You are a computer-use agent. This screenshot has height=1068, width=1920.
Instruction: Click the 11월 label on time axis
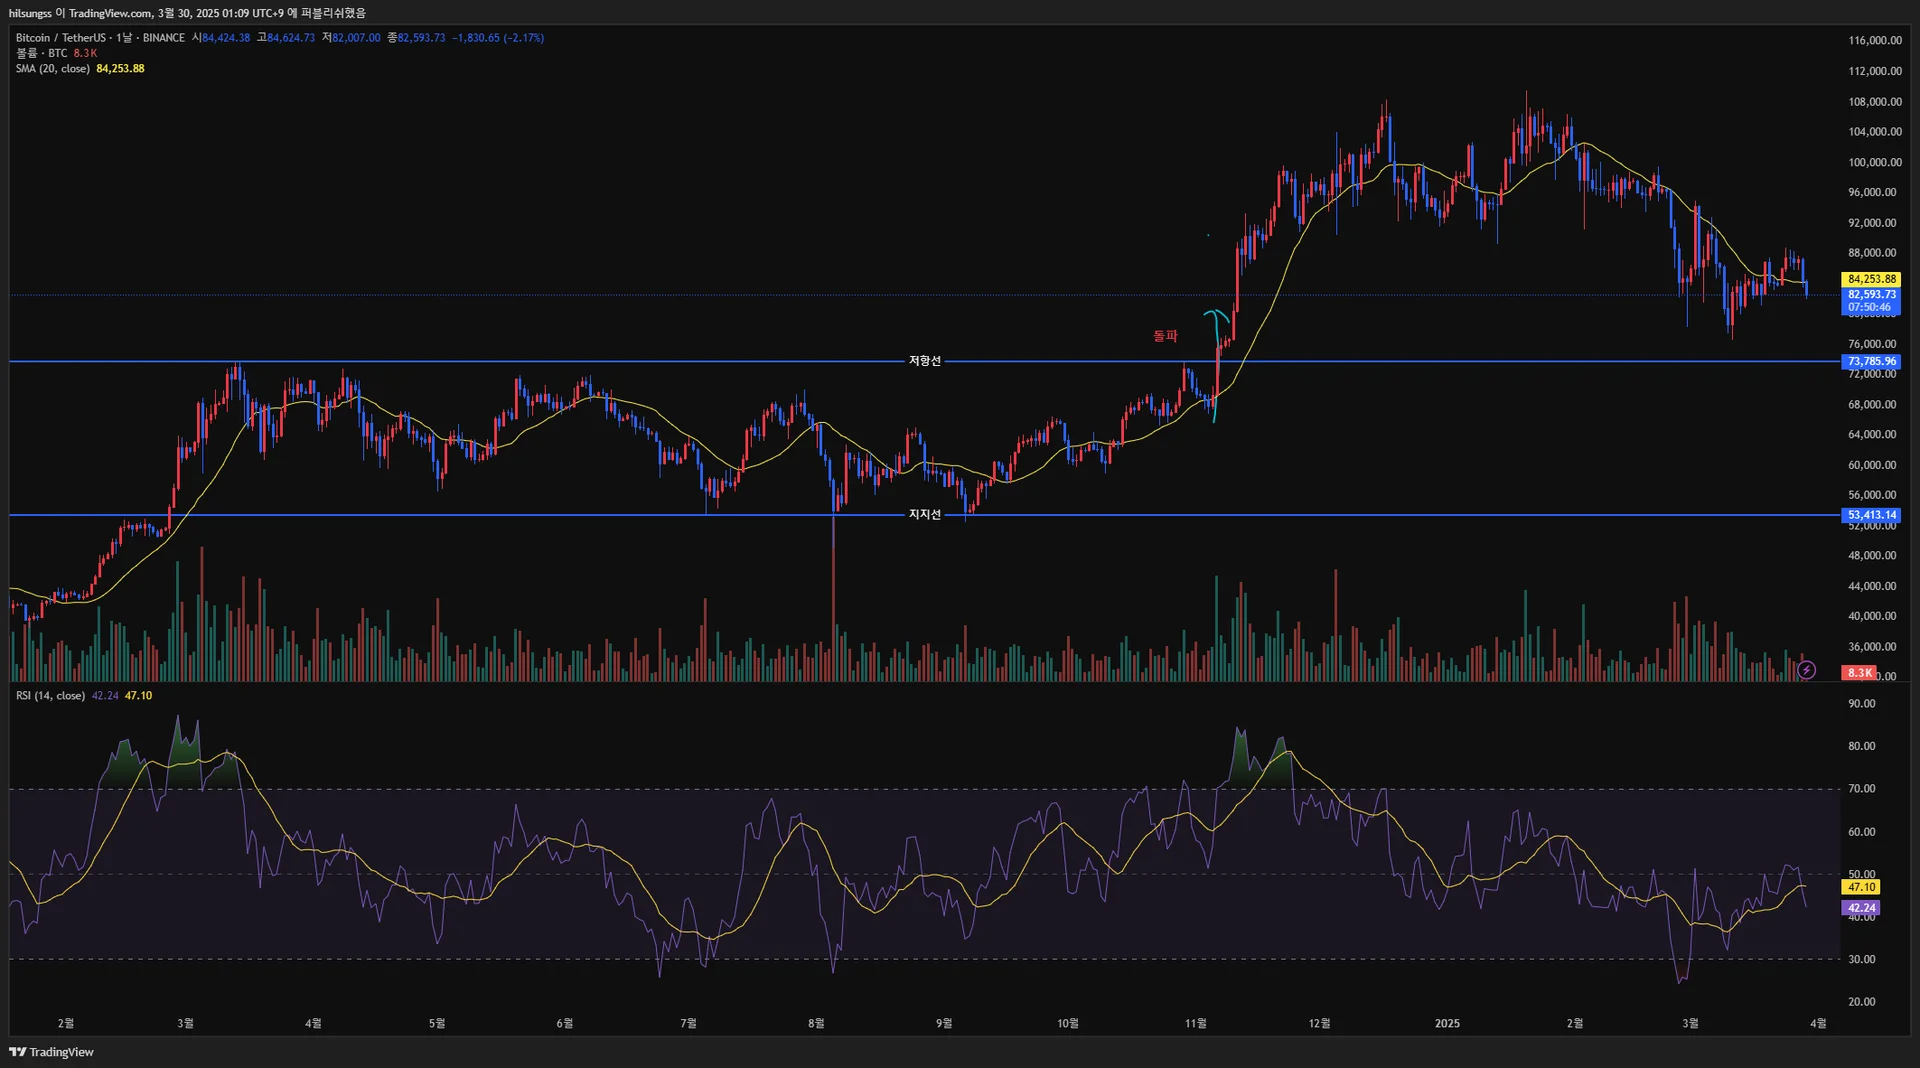pos(1195,1023)
